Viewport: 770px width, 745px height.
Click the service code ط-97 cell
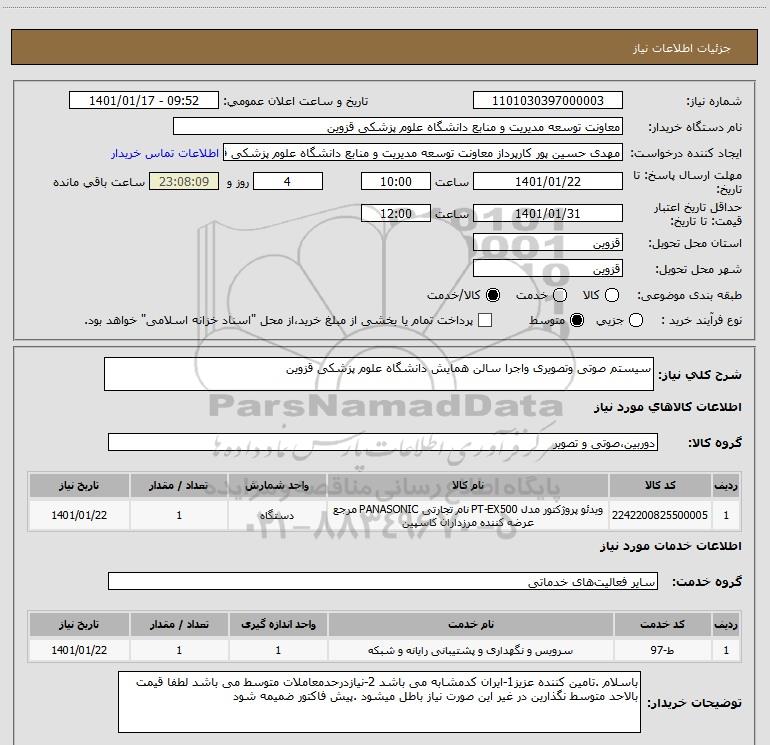[662, 650]
